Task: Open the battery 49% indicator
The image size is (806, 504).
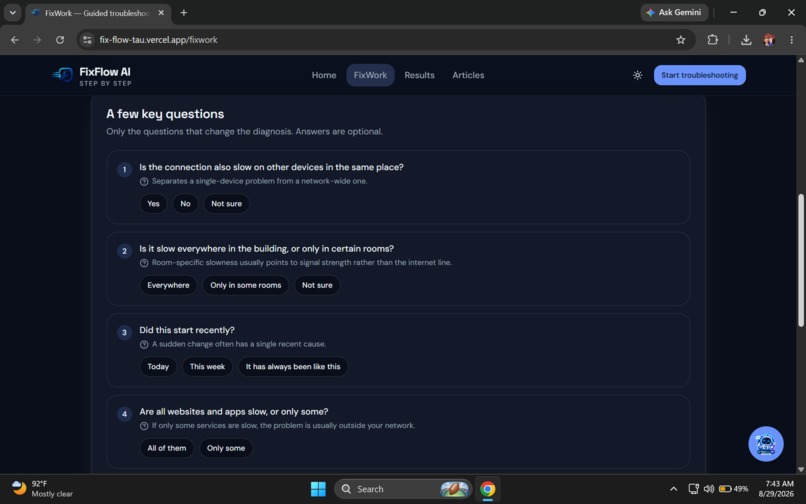Action: coord(734,489)
